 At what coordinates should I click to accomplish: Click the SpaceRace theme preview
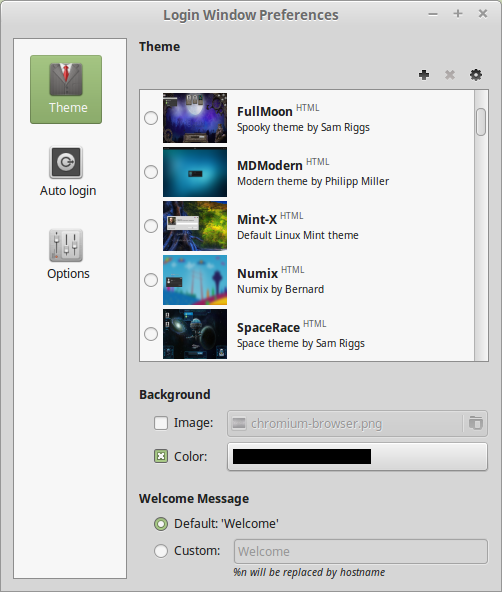click(x=195, y=334)
